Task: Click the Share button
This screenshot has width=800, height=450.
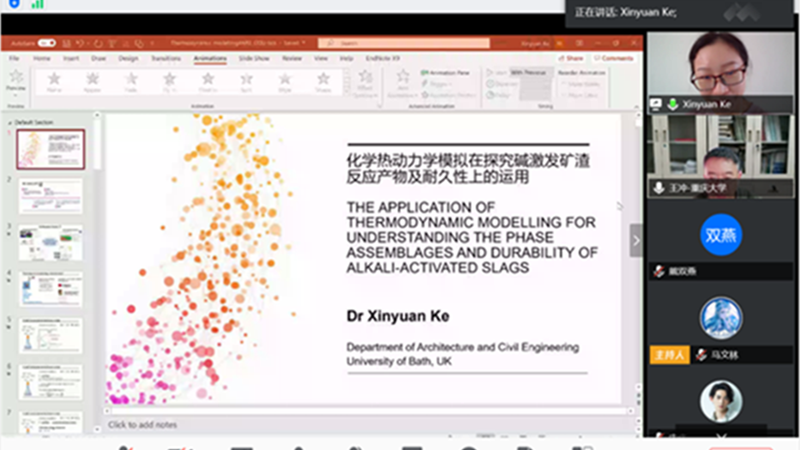Action: coord(570,58)
